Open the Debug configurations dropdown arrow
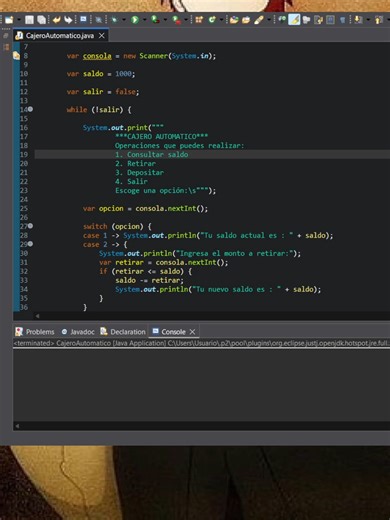Screen dimensions: 390x520 [x=124, y=20]
